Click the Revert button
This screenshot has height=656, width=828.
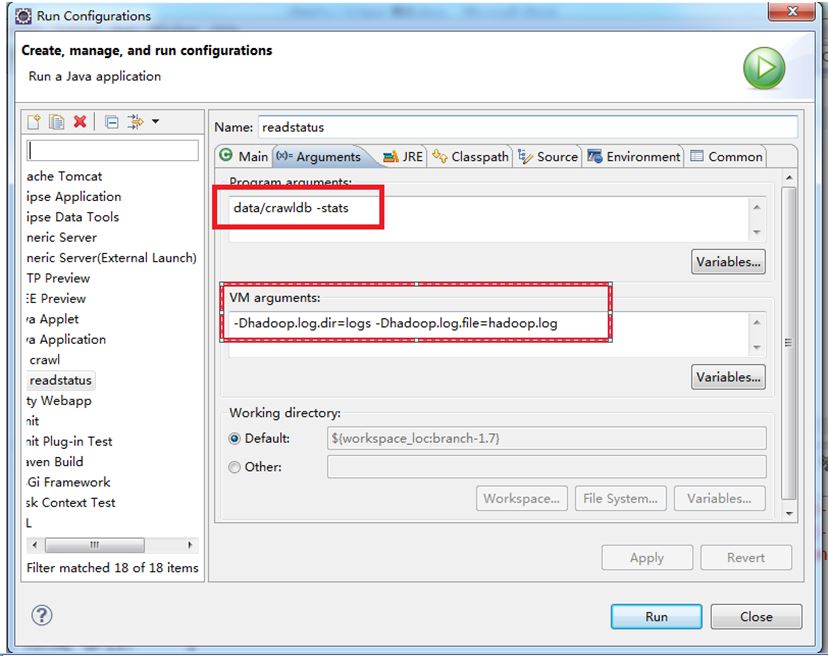pos(746,558)
